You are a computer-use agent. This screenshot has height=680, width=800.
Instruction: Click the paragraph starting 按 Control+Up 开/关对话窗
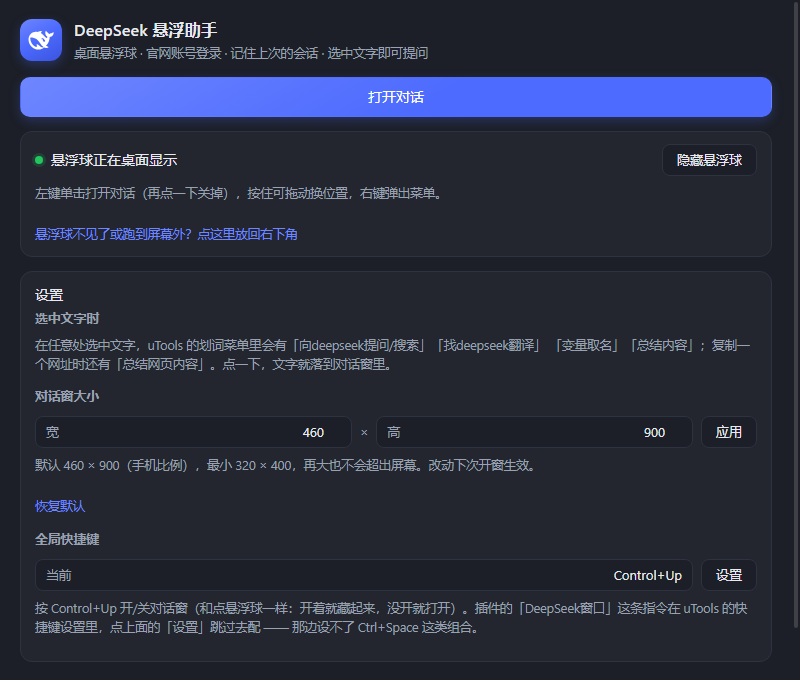pyautogui.click(x=391, y=618)
